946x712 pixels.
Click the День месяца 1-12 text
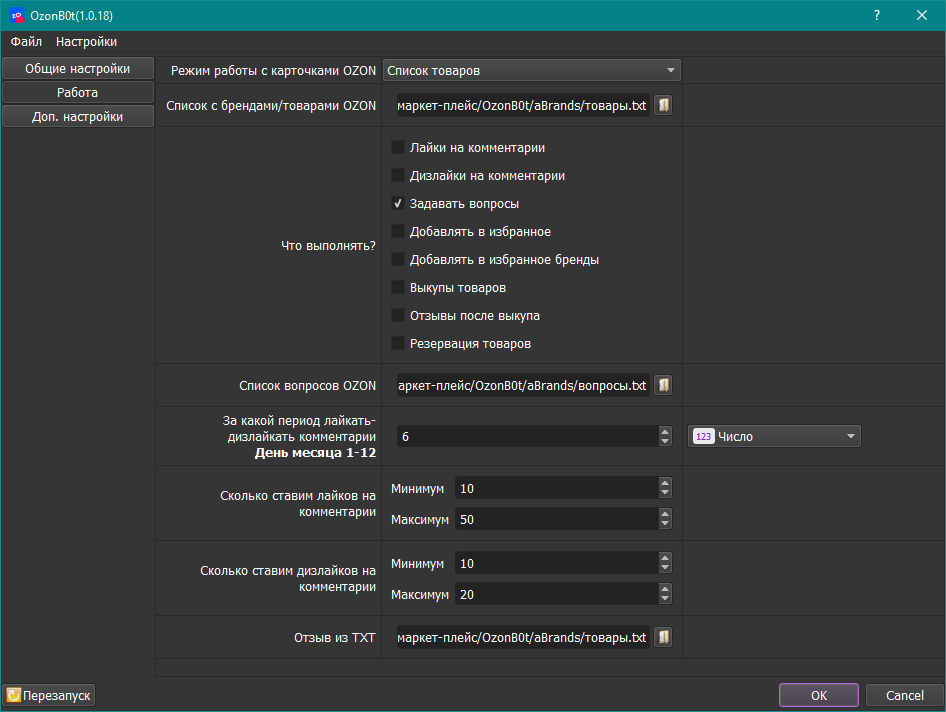315,453
